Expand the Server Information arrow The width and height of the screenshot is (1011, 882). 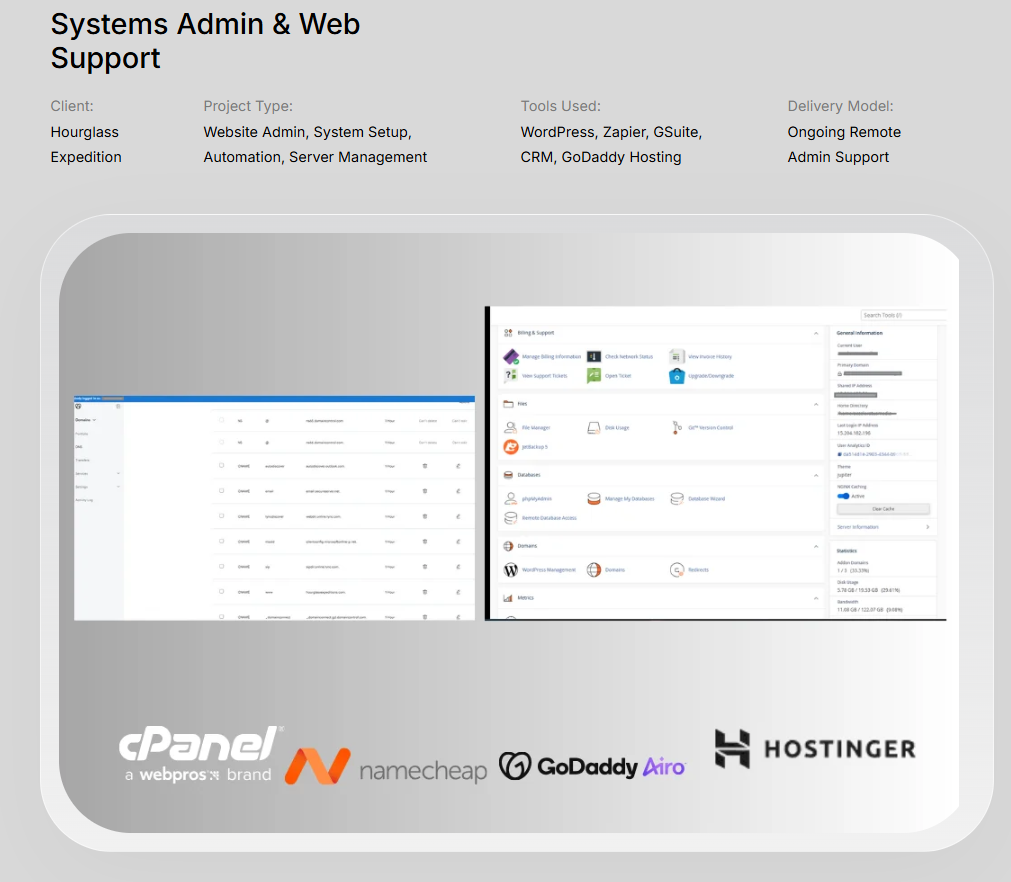pos(928,527)
